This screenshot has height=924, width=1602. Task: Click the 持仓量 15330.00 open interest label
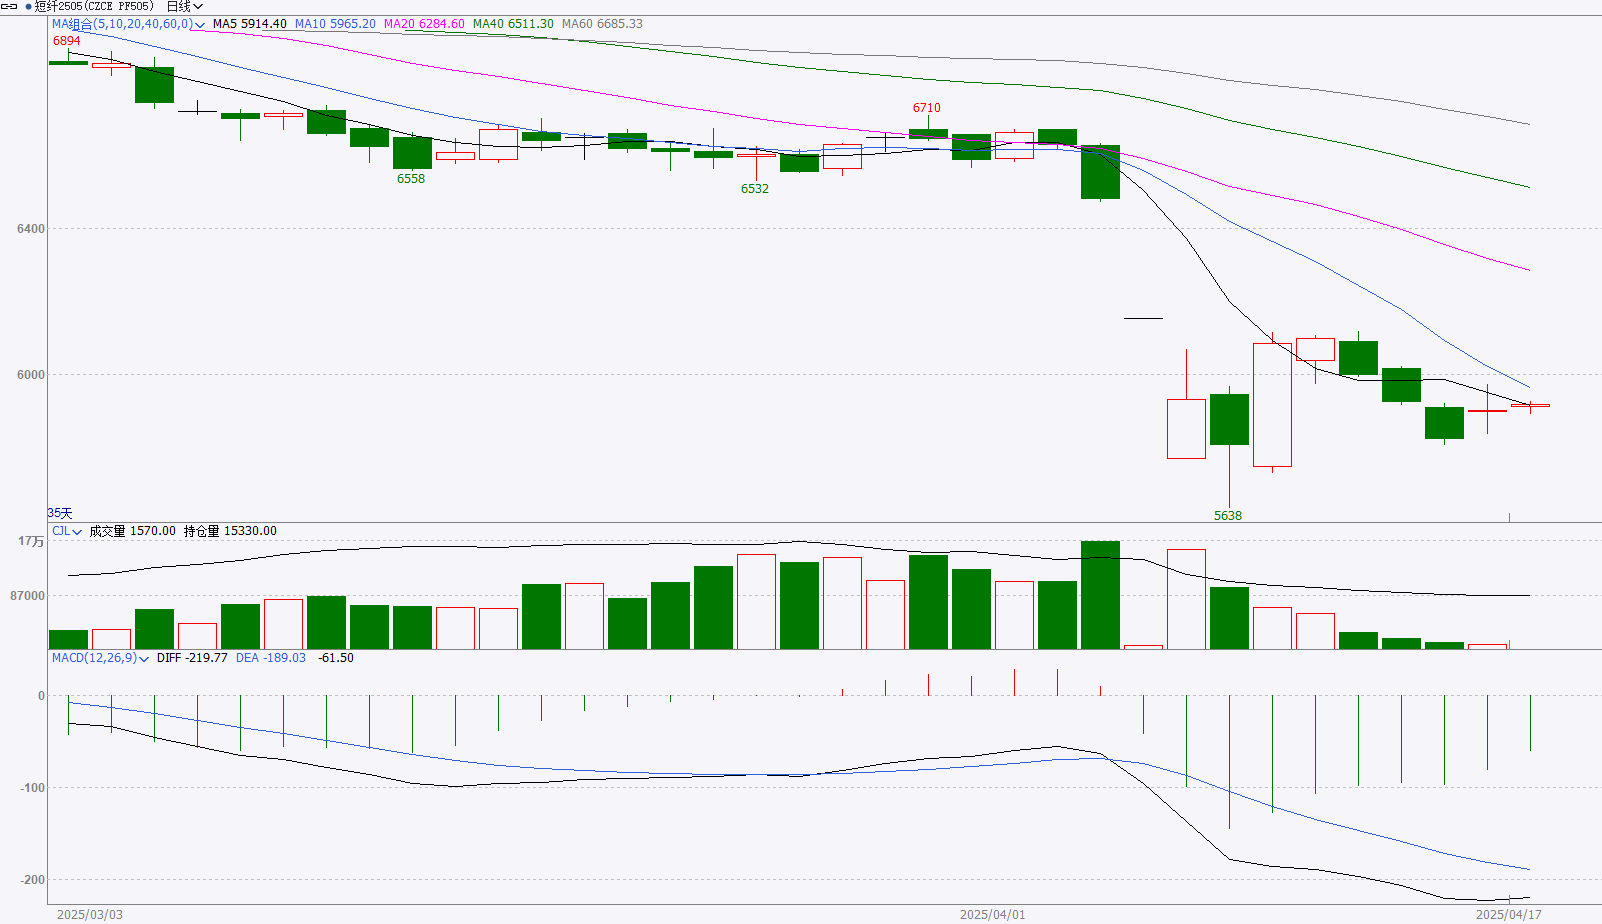point(230,531)
